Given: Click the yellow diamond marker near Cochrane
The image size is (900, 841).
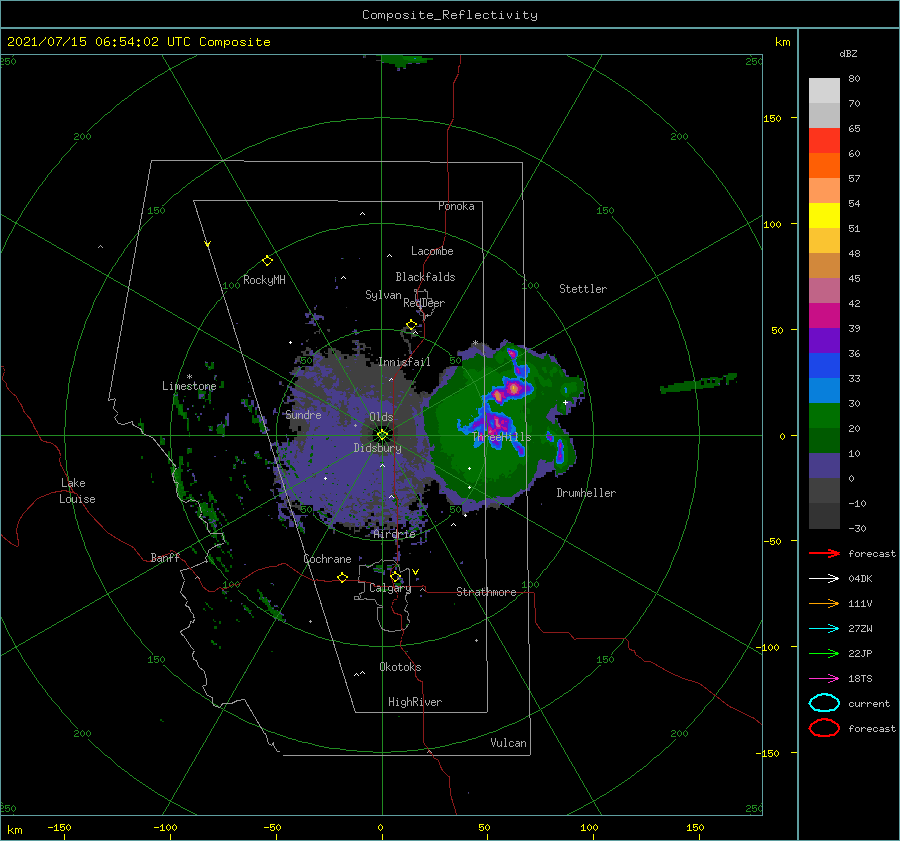Looking at the screenshot, I should click(343, 577).
